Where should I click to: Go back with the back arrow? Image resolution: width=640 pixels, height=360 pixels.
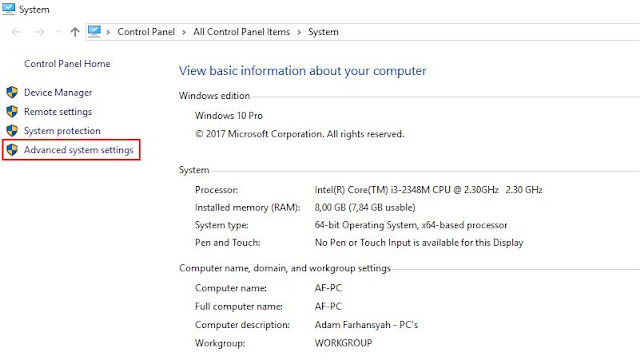pyautogui.click(x=16, y=32)
